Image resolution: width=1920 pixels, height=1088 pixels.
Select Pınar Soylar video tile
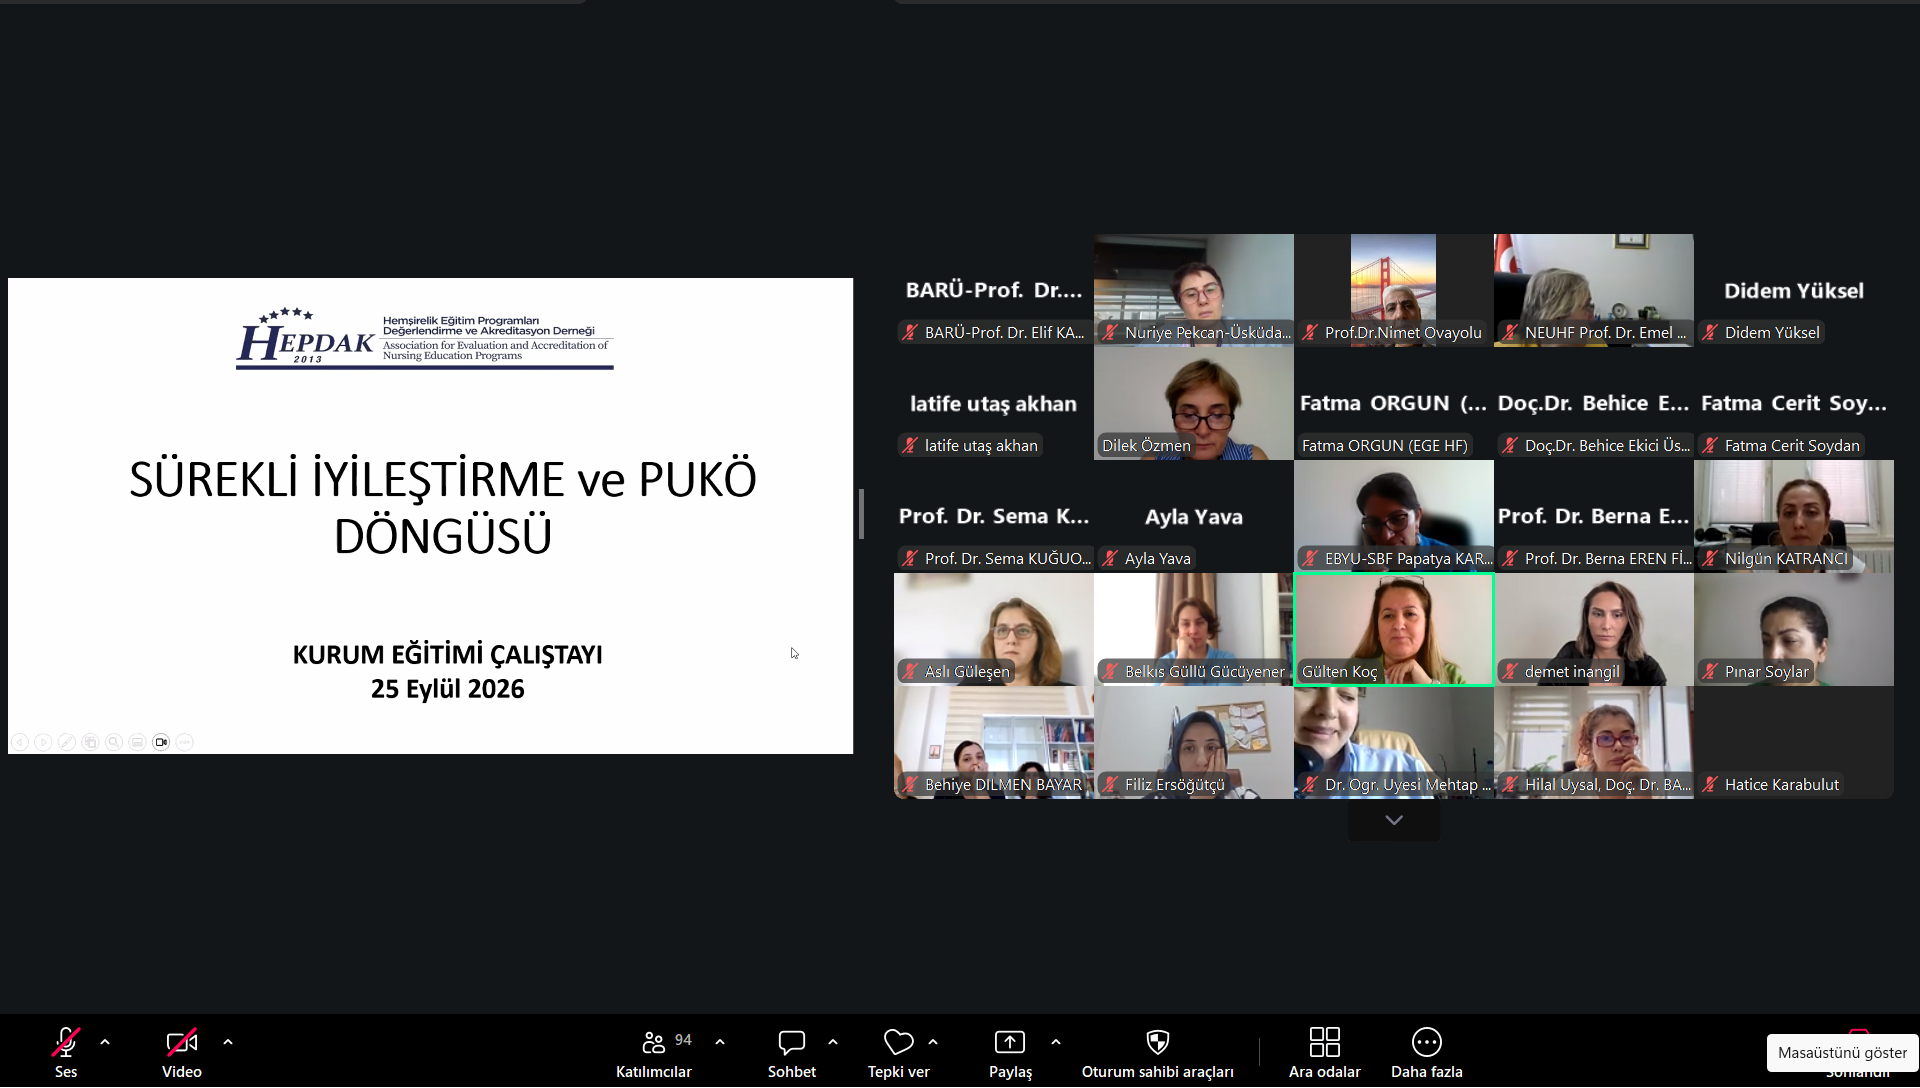pos(1794,629)
